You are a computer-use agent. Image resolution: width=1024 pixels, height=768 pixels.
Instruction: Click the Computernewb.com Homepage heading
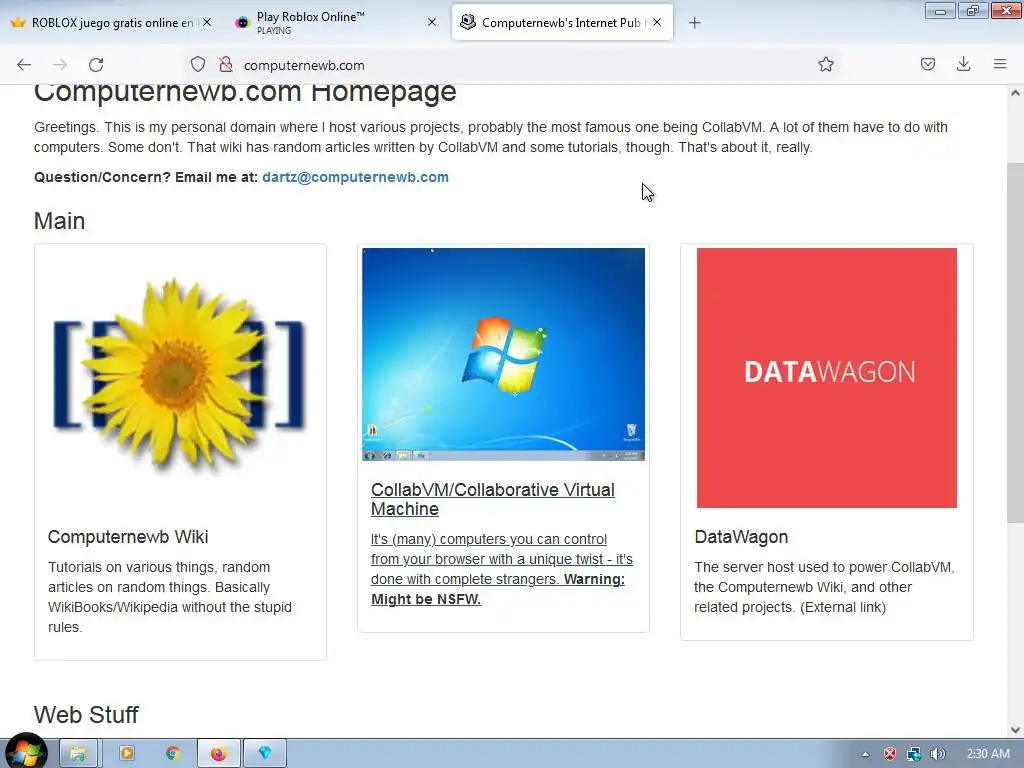(245, 93)
